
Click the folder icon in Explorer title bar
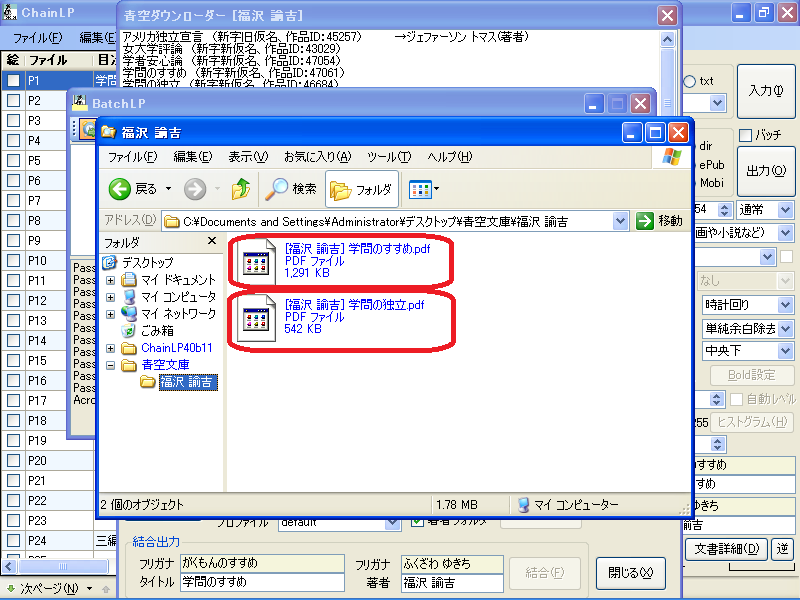tap(108, 133)
